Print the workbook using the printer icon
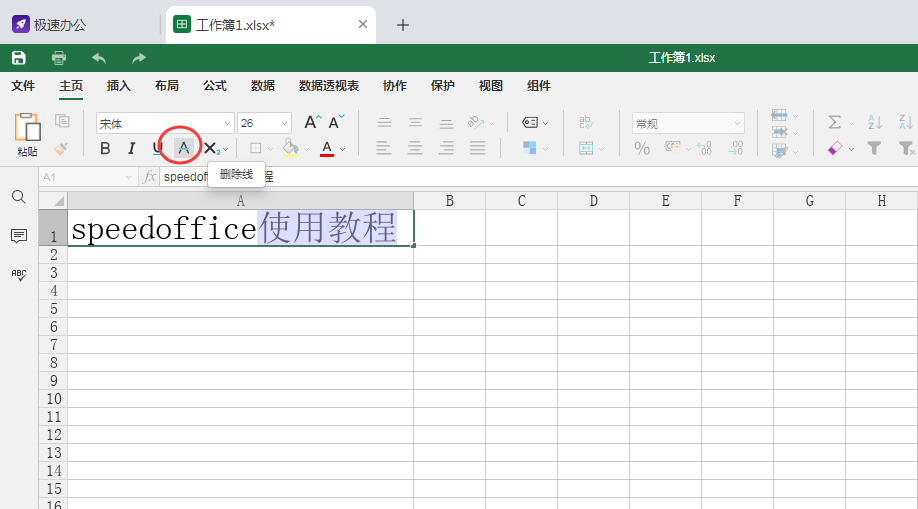The width and height of the screenshot is (918, 509). pyautogui.click(x=59, y=57)
